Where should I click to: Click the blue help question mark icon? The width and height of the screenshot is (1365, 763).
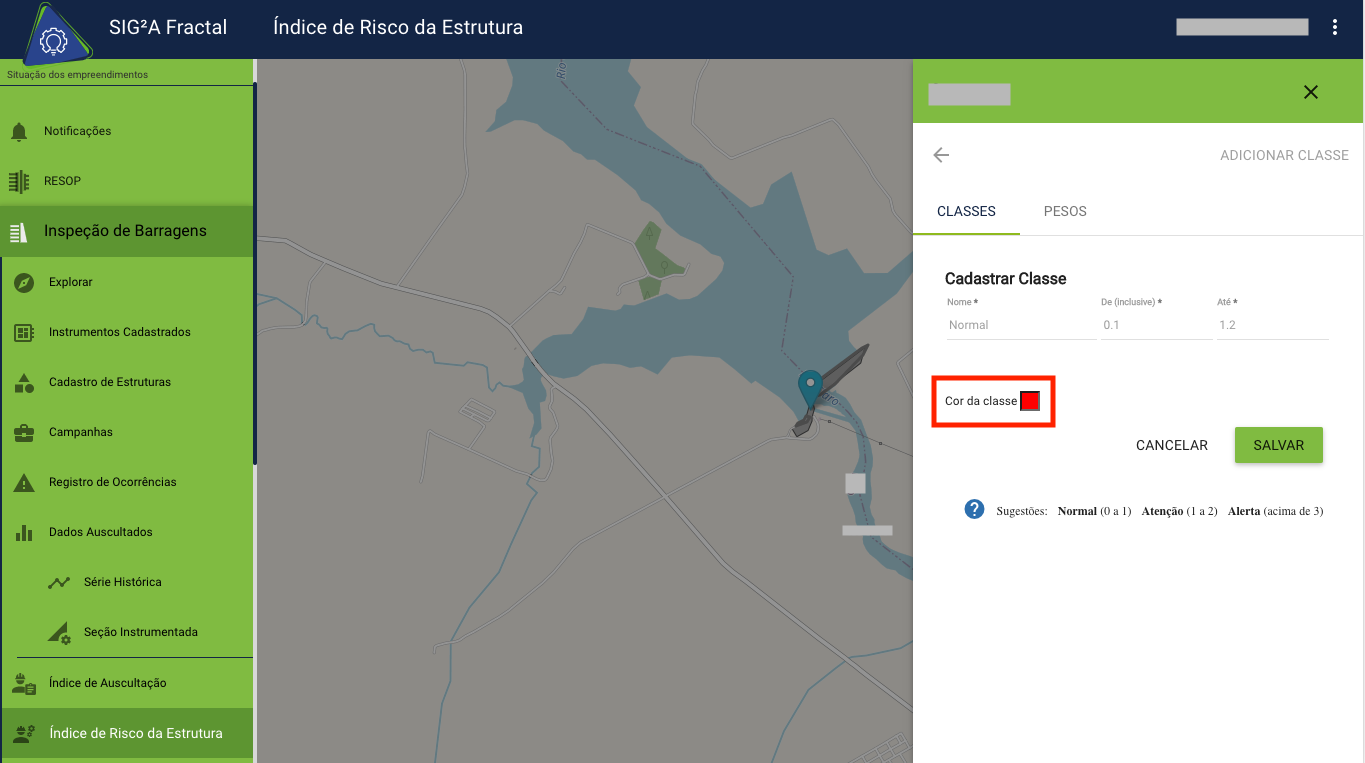(974, 510)
